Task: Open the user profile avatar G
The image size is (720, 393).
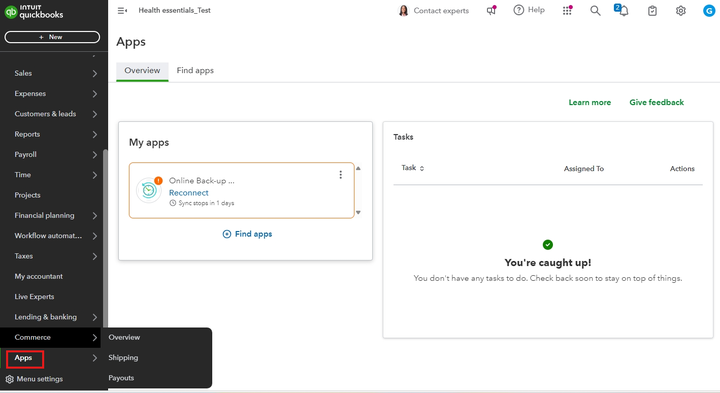Action: point(709,11)
